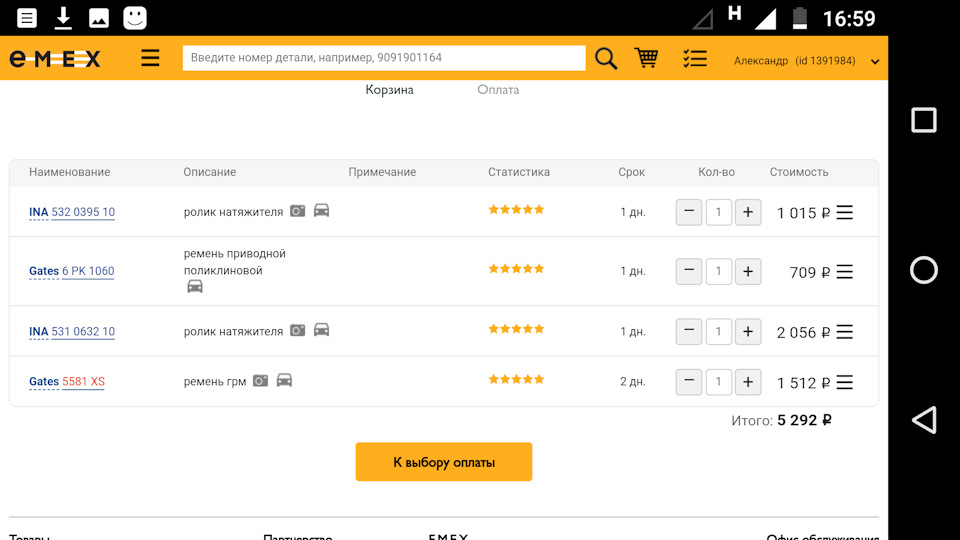Open the INA brand link for 532 0395 10

tap(39, 212)
